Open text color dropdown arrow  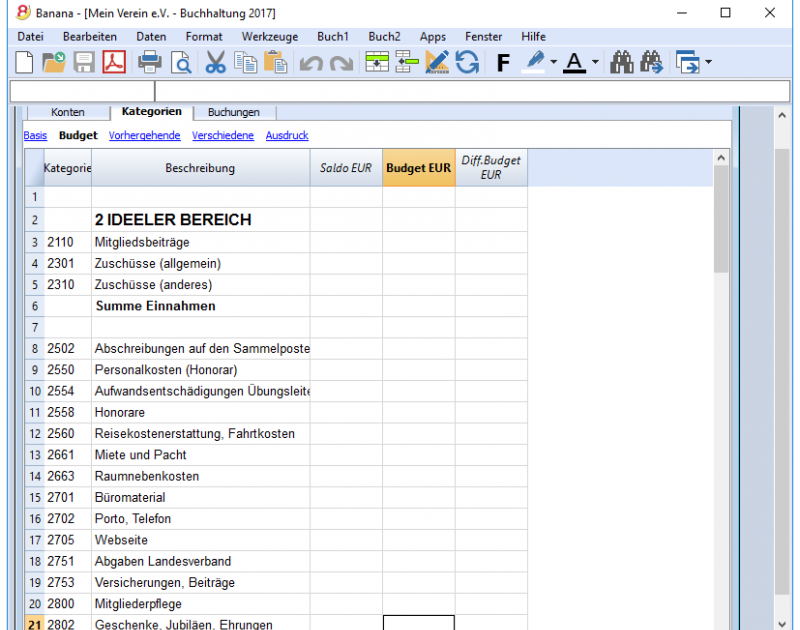pyautogui.click(x=595, y=62)
